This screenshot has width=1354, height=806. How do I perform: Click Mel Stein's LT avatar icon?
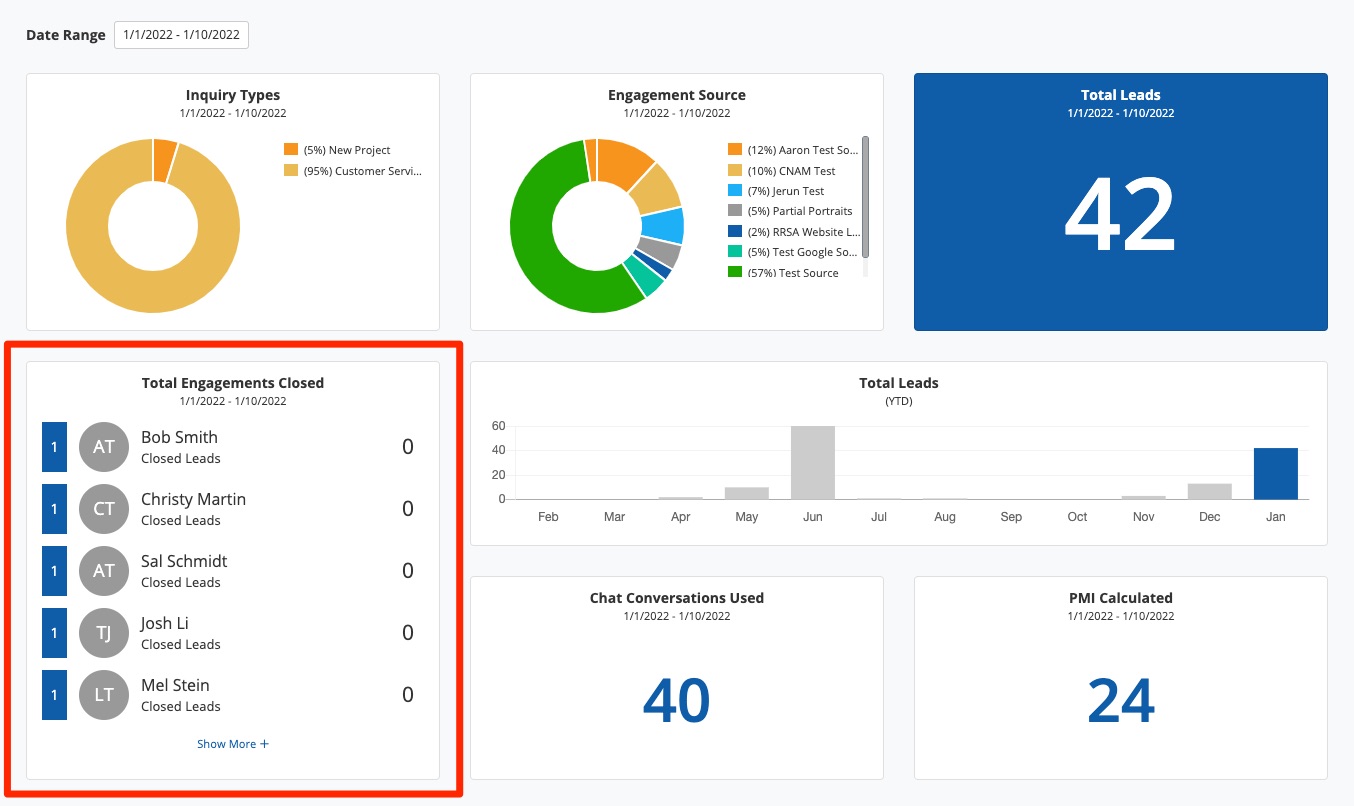point(104,695)
